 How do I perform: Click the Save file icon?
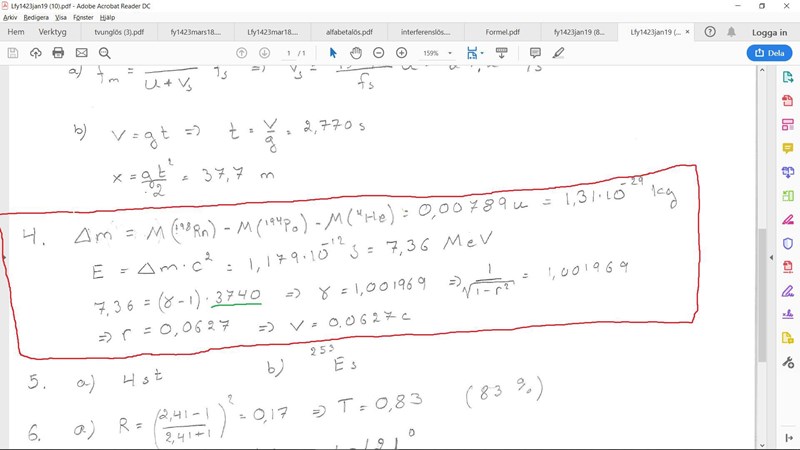click(x=12, y=53)
